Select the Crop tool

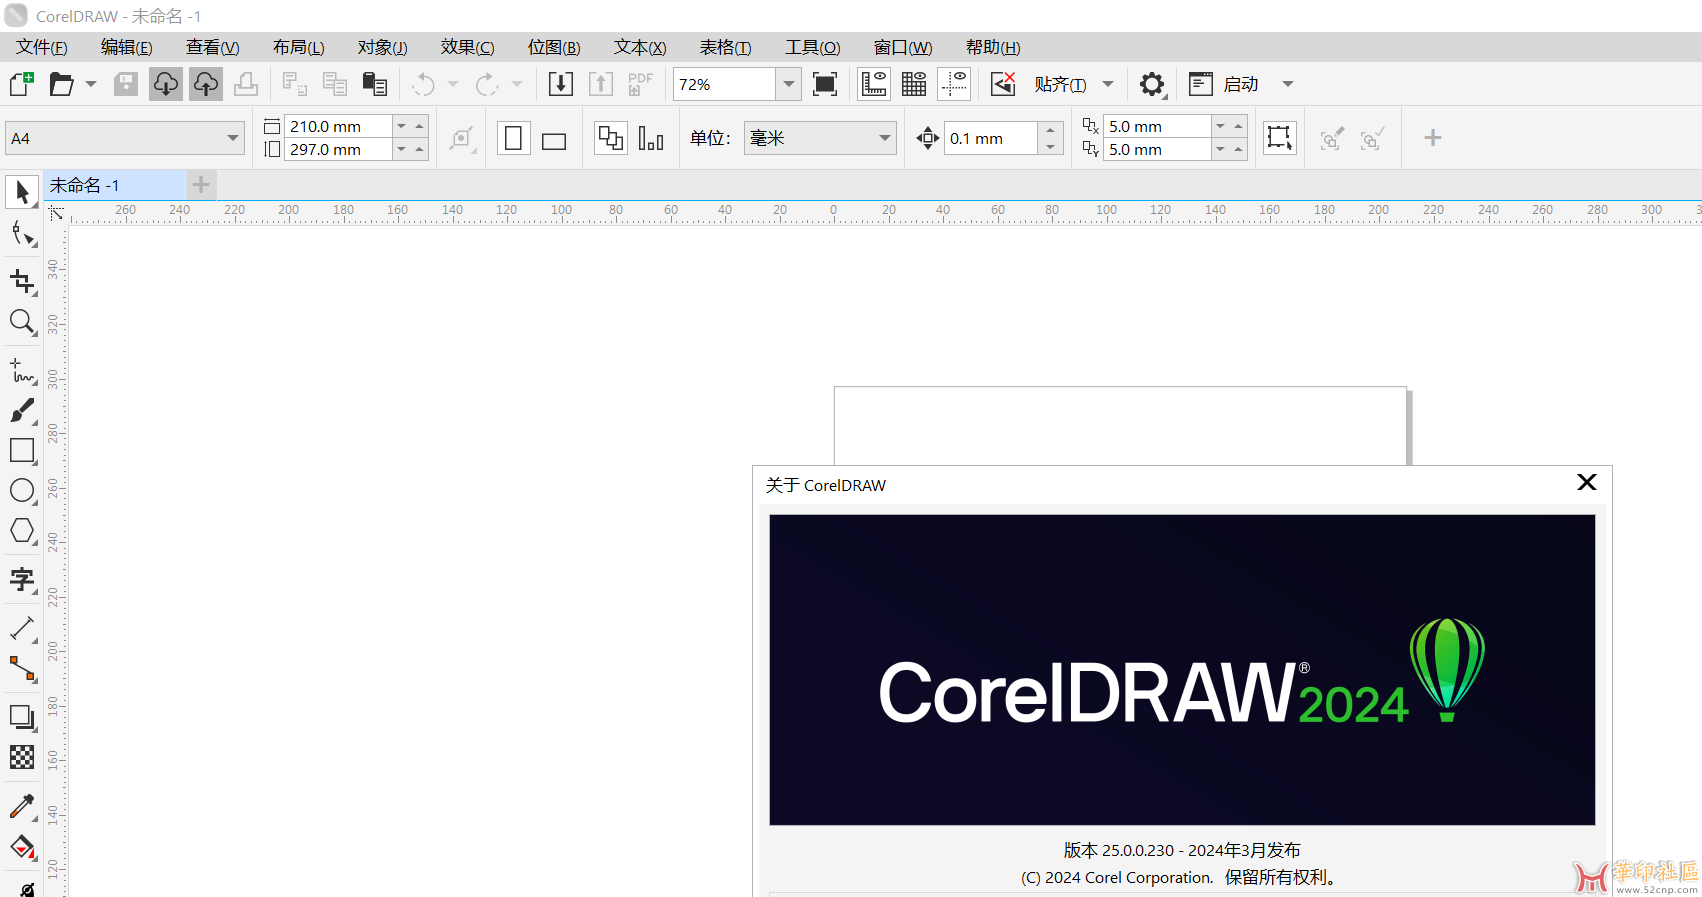pyautogui.click(x=22, y=282)
